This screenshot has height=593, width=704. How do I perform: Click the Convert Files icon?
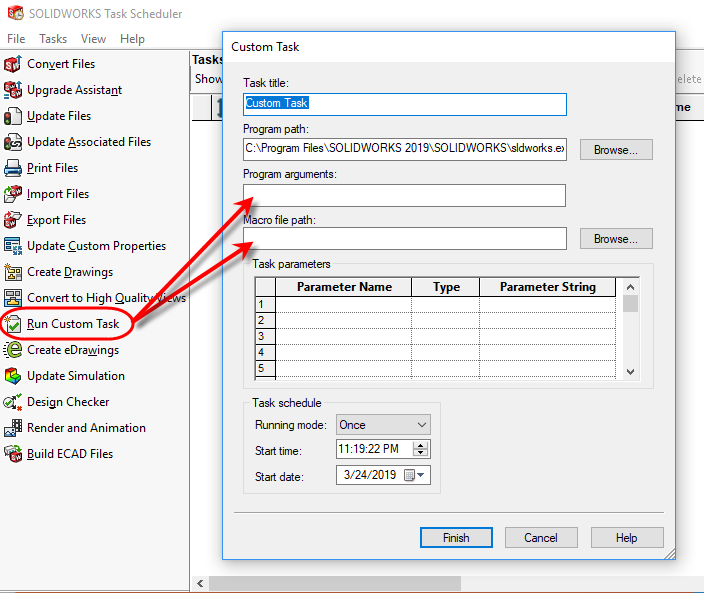13,64
